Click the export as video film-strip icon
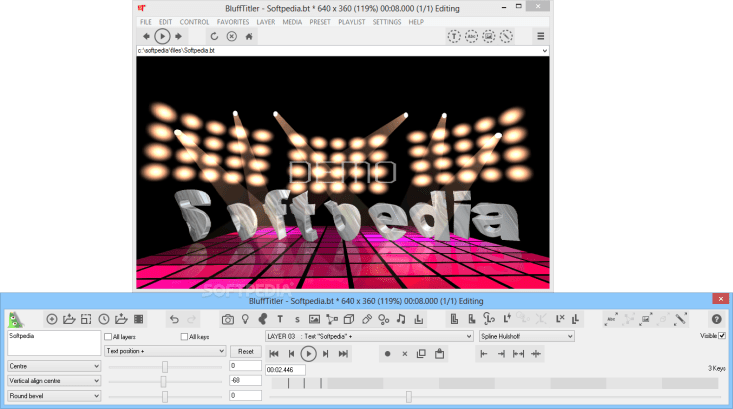This screenshot has height=409, width=733. pos(139,319)
